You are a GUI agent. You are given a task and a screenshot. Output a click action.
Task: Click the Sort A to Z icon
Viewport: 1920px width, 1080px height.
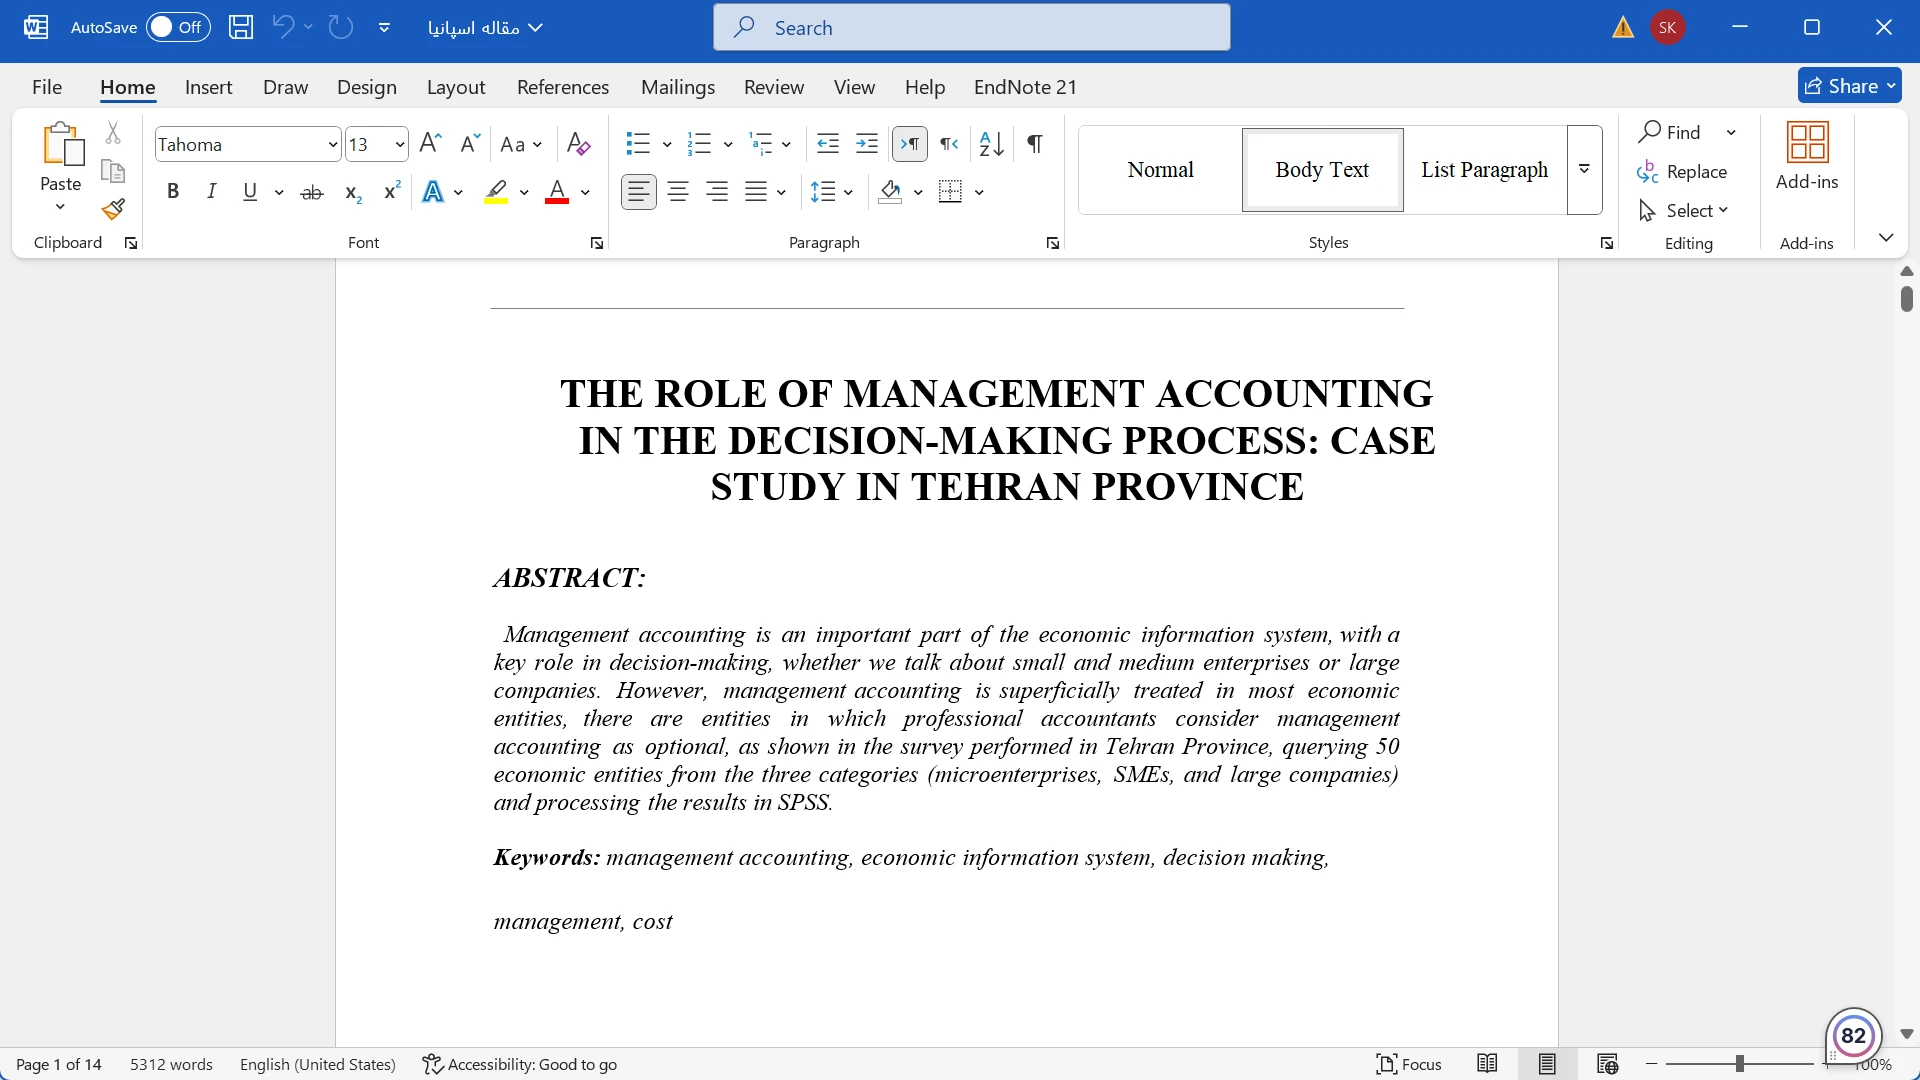tap(991, 144)
